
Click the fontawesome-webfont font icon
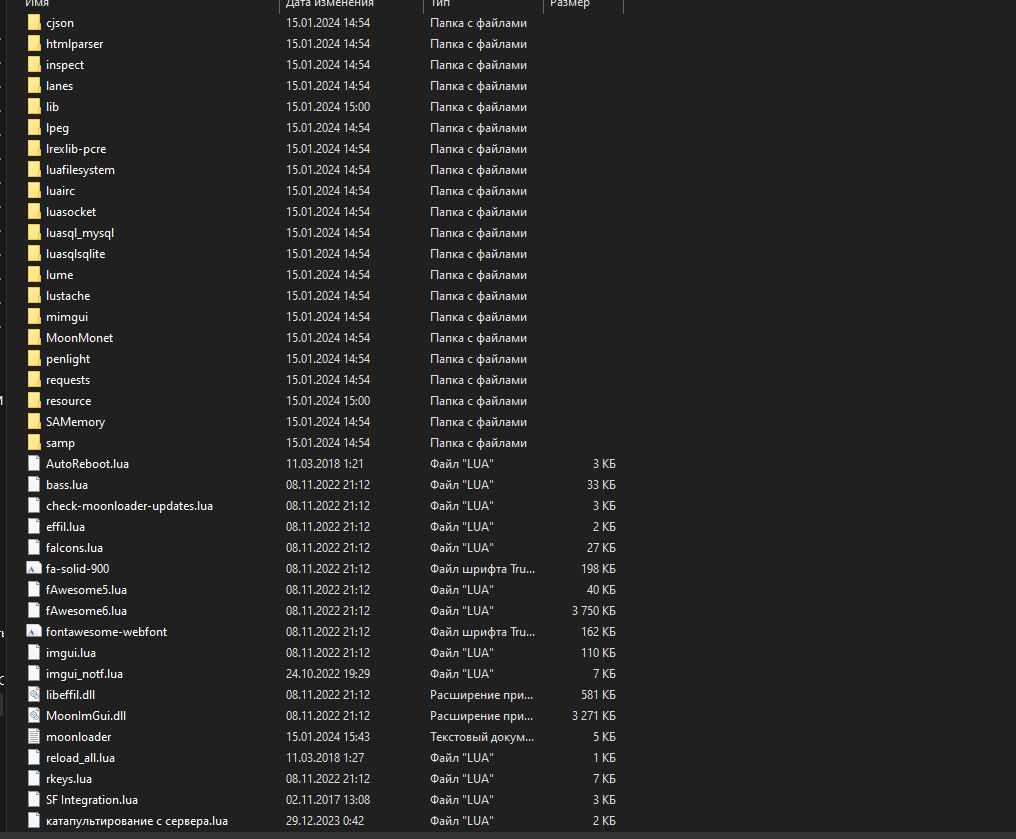35,632
